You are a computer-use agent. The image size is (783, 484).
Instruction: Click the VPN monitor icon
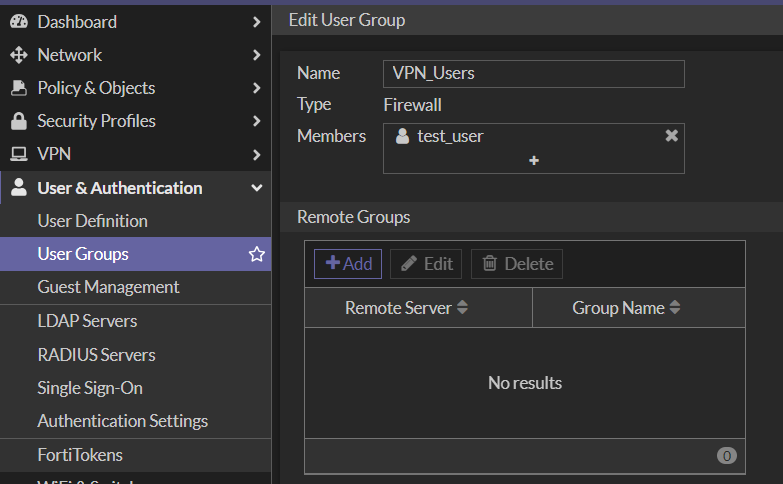[18, 154]
